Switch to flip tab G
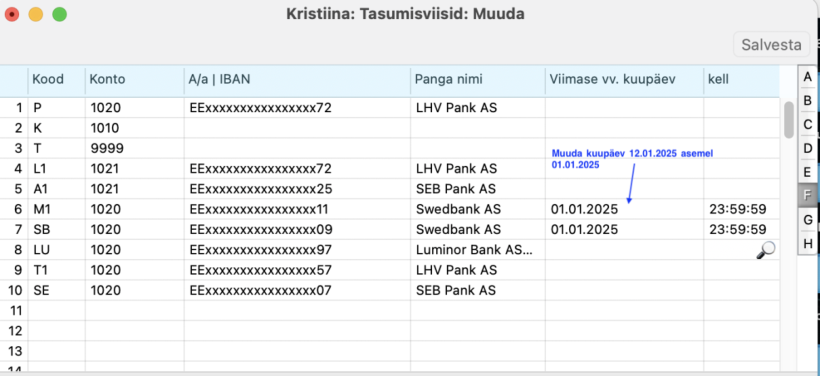Screen dimensions: 820x376 point(807,219)
